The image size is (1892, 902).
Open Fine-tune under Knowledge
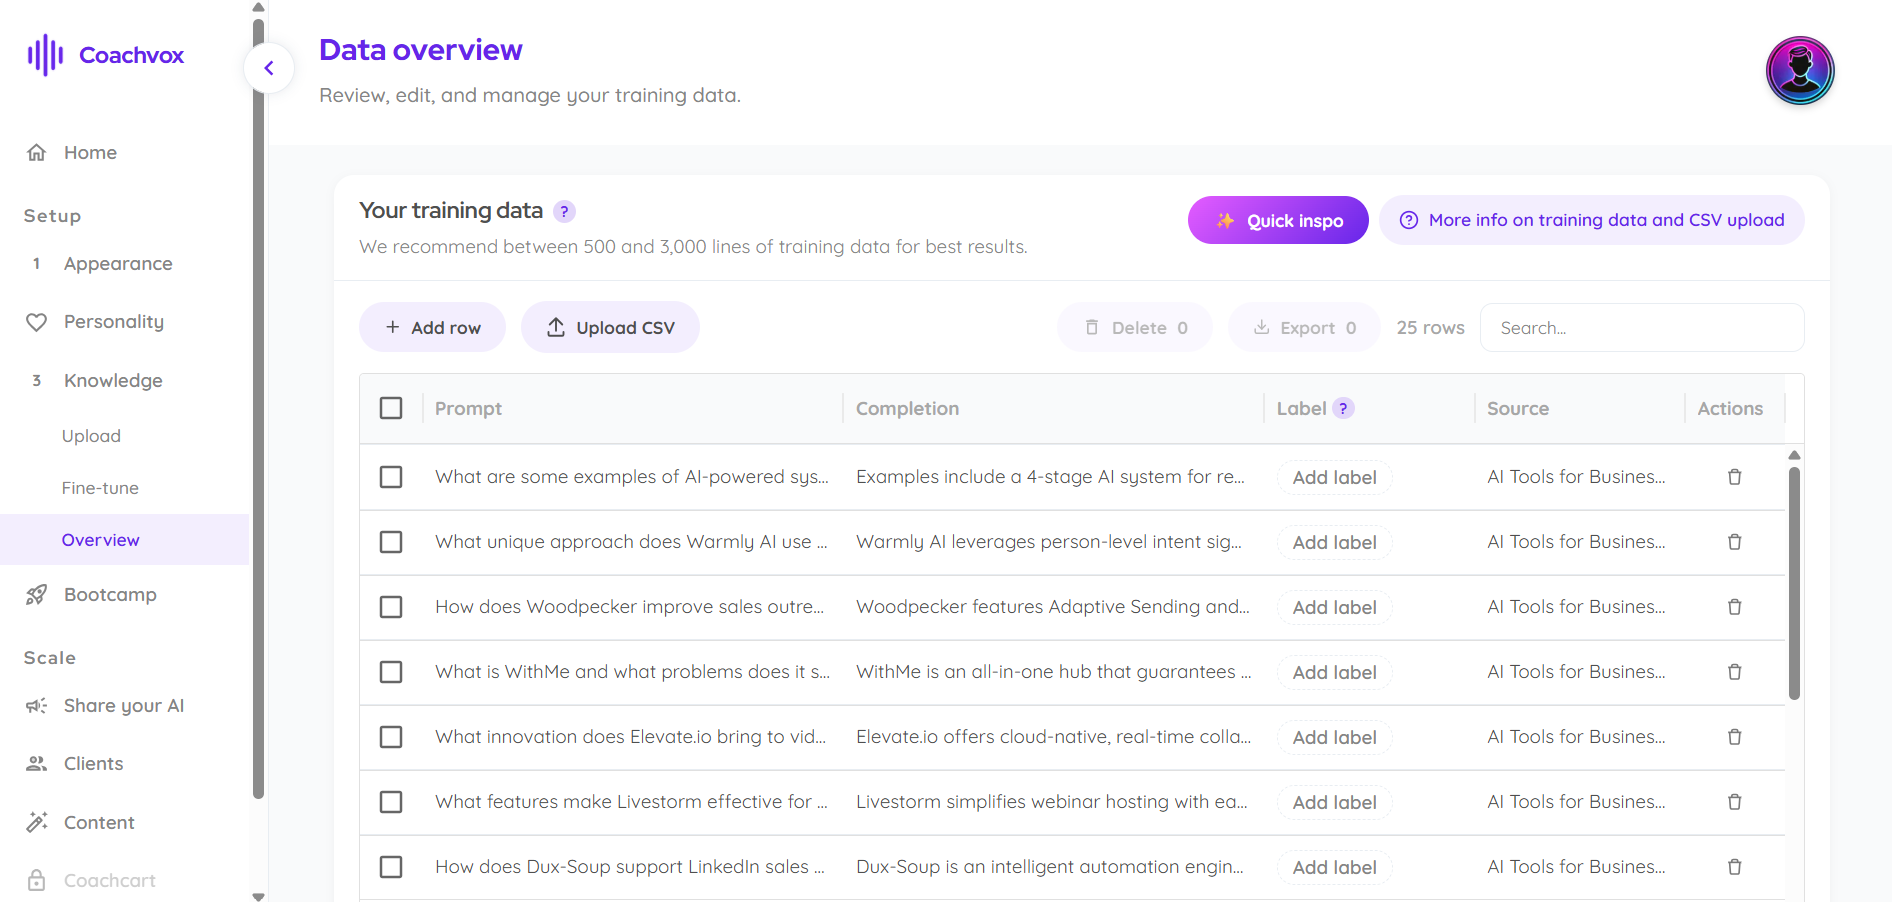100,488
